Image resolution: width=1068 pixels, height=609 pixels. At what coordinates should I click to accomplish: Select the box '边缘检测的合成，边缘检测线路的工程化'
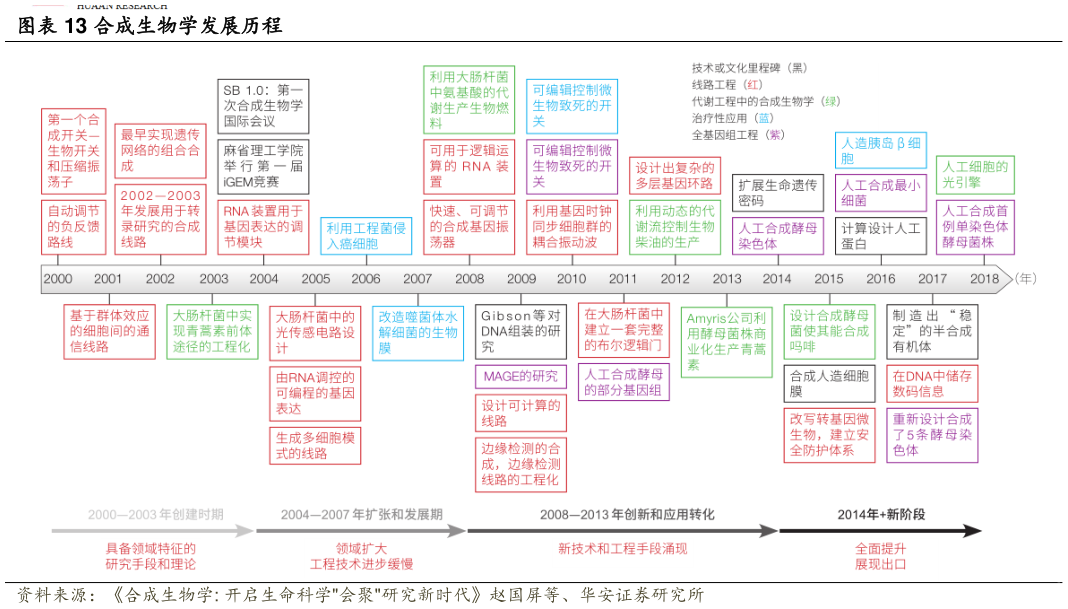pyautogui.click(x=521, y=465)
